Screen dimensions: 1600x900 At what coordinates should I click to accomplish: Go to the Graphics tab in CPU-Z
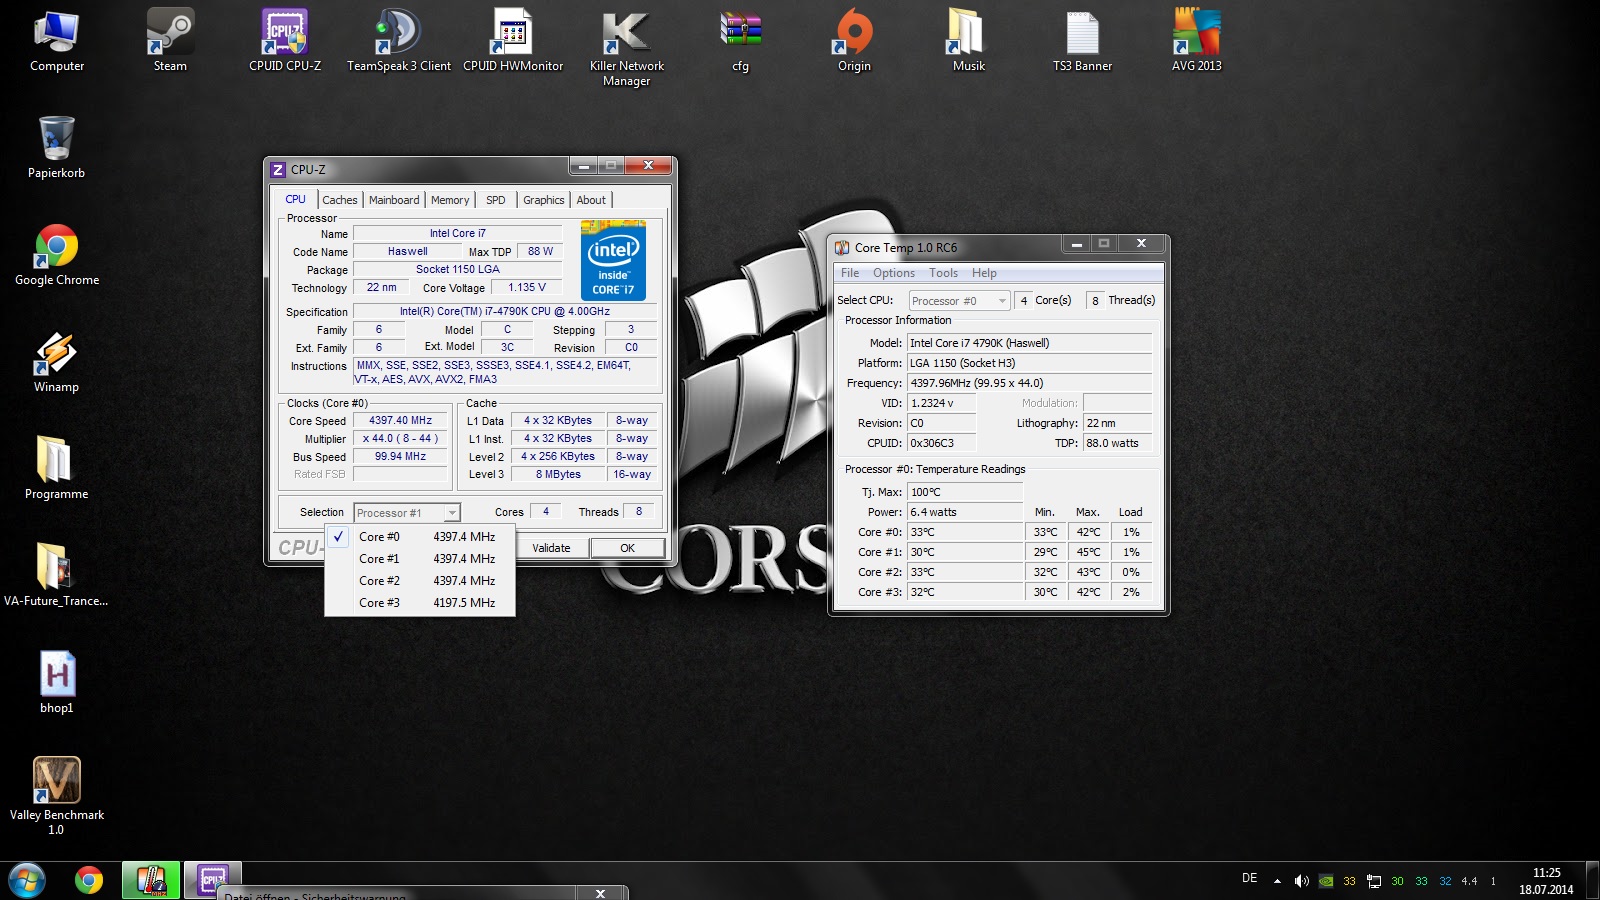tap(544, 200)
